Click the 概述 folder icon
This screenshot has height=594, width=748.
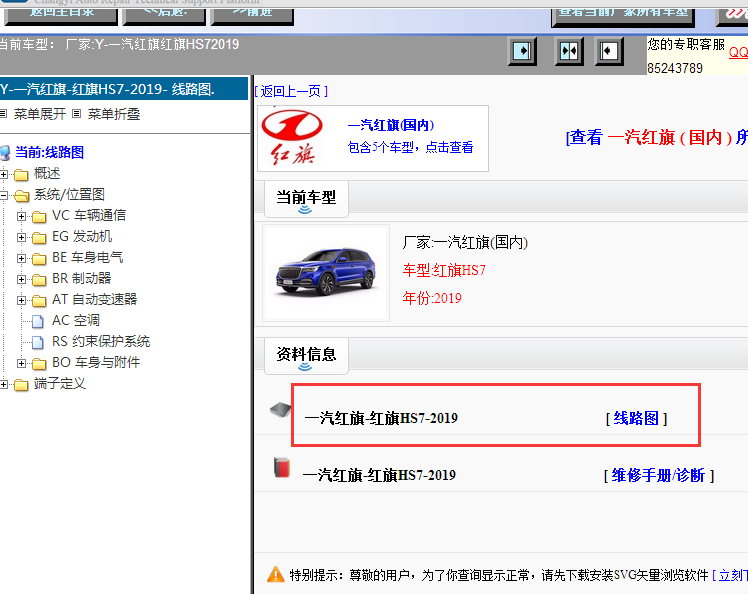coord(21,175)
